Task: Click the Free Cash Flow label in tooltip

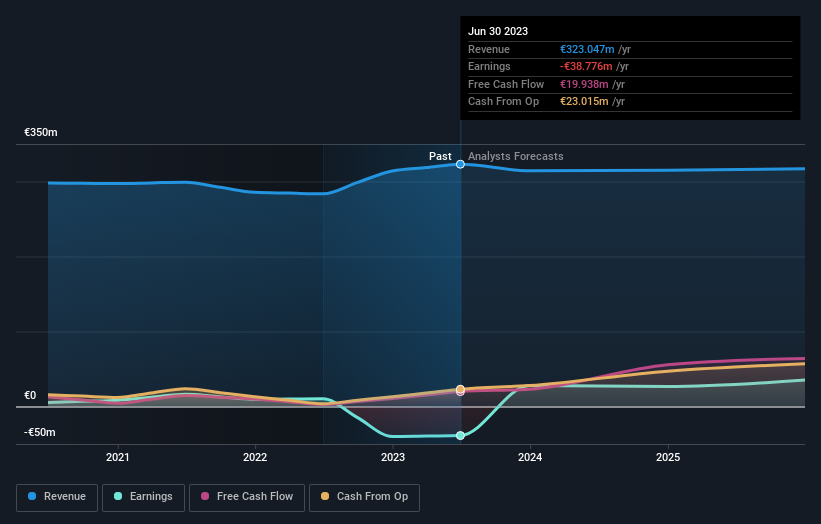Action: [x=506, y=84]
